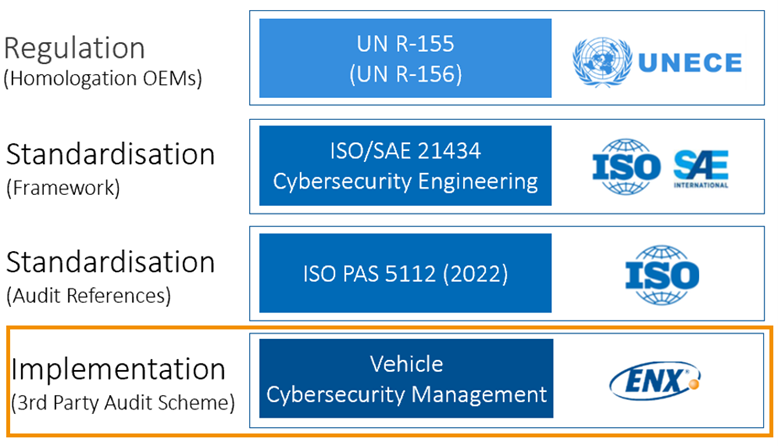778x446 pixels.
Task: Click the ISO logo in Audit References row
Action: (662, 274)
